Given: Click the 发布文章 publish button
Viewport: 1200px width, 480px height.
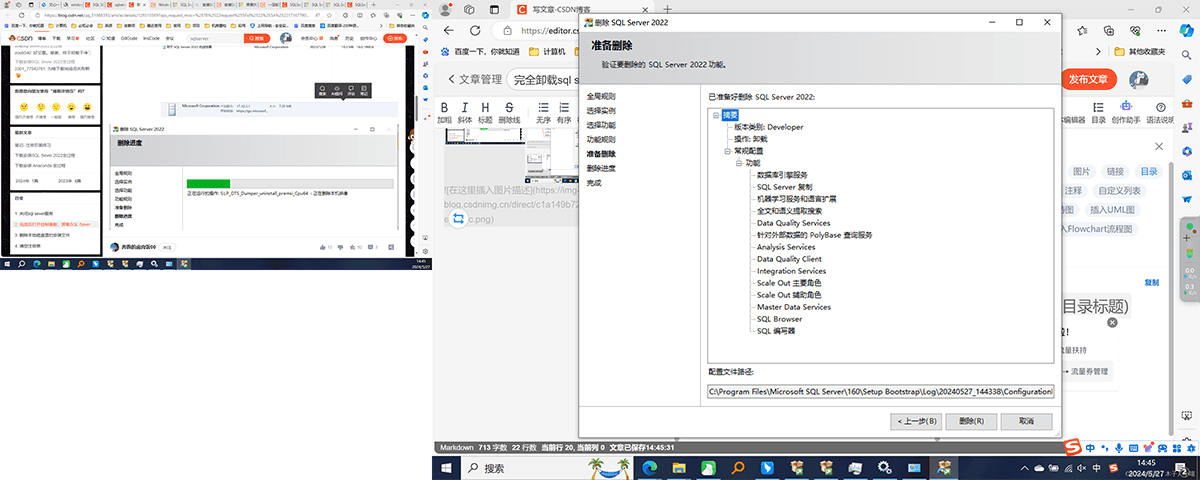Looking at the screenshot, I should (1087, 79).
